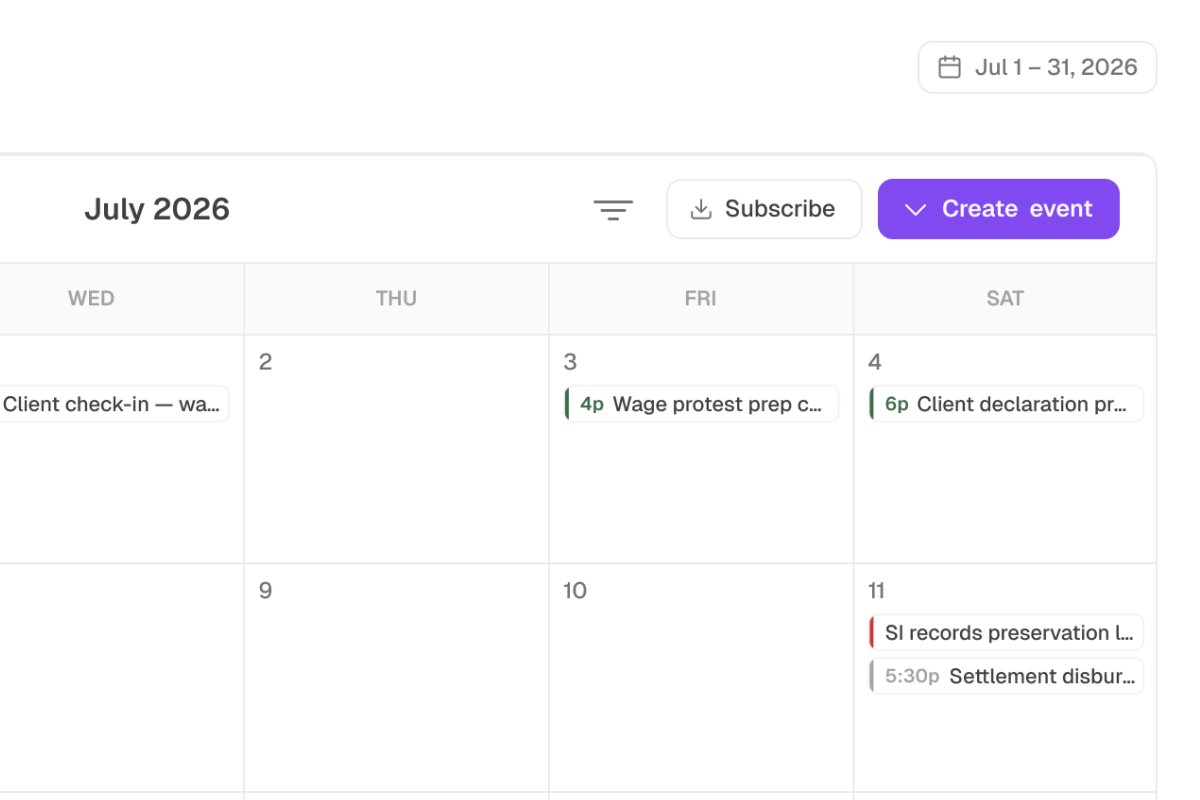Select day 4 date number

click(x=875, y=362)
